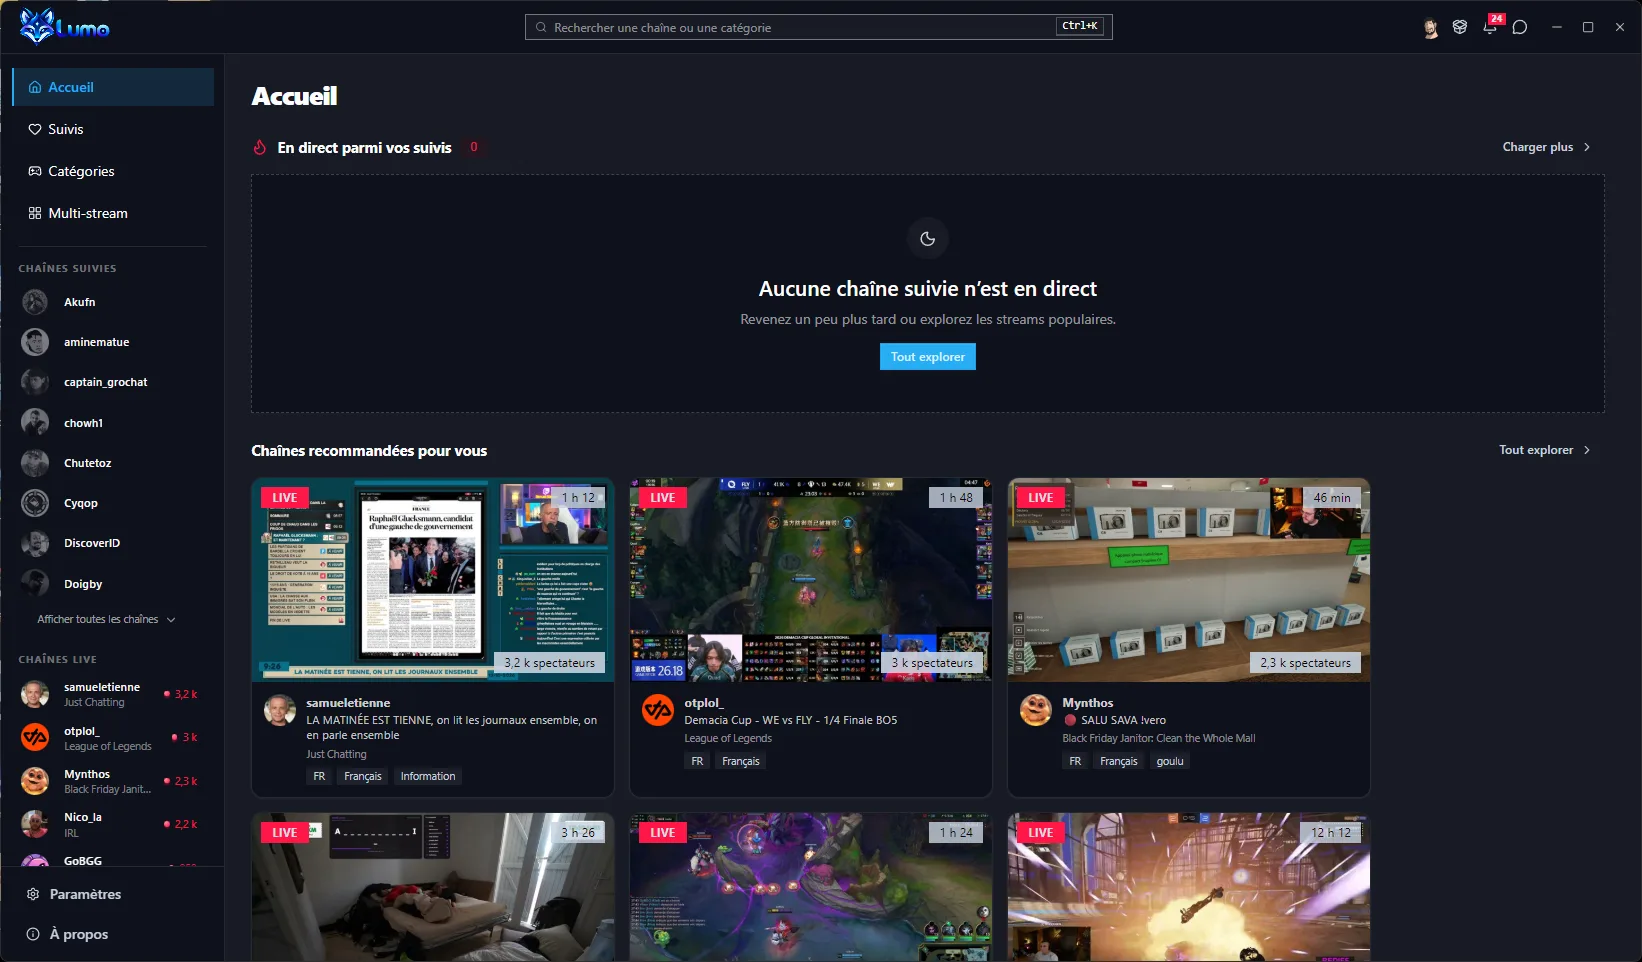
Task: Open the stream thumbnail showing 3 h 26
Action: tap(433, 887)
